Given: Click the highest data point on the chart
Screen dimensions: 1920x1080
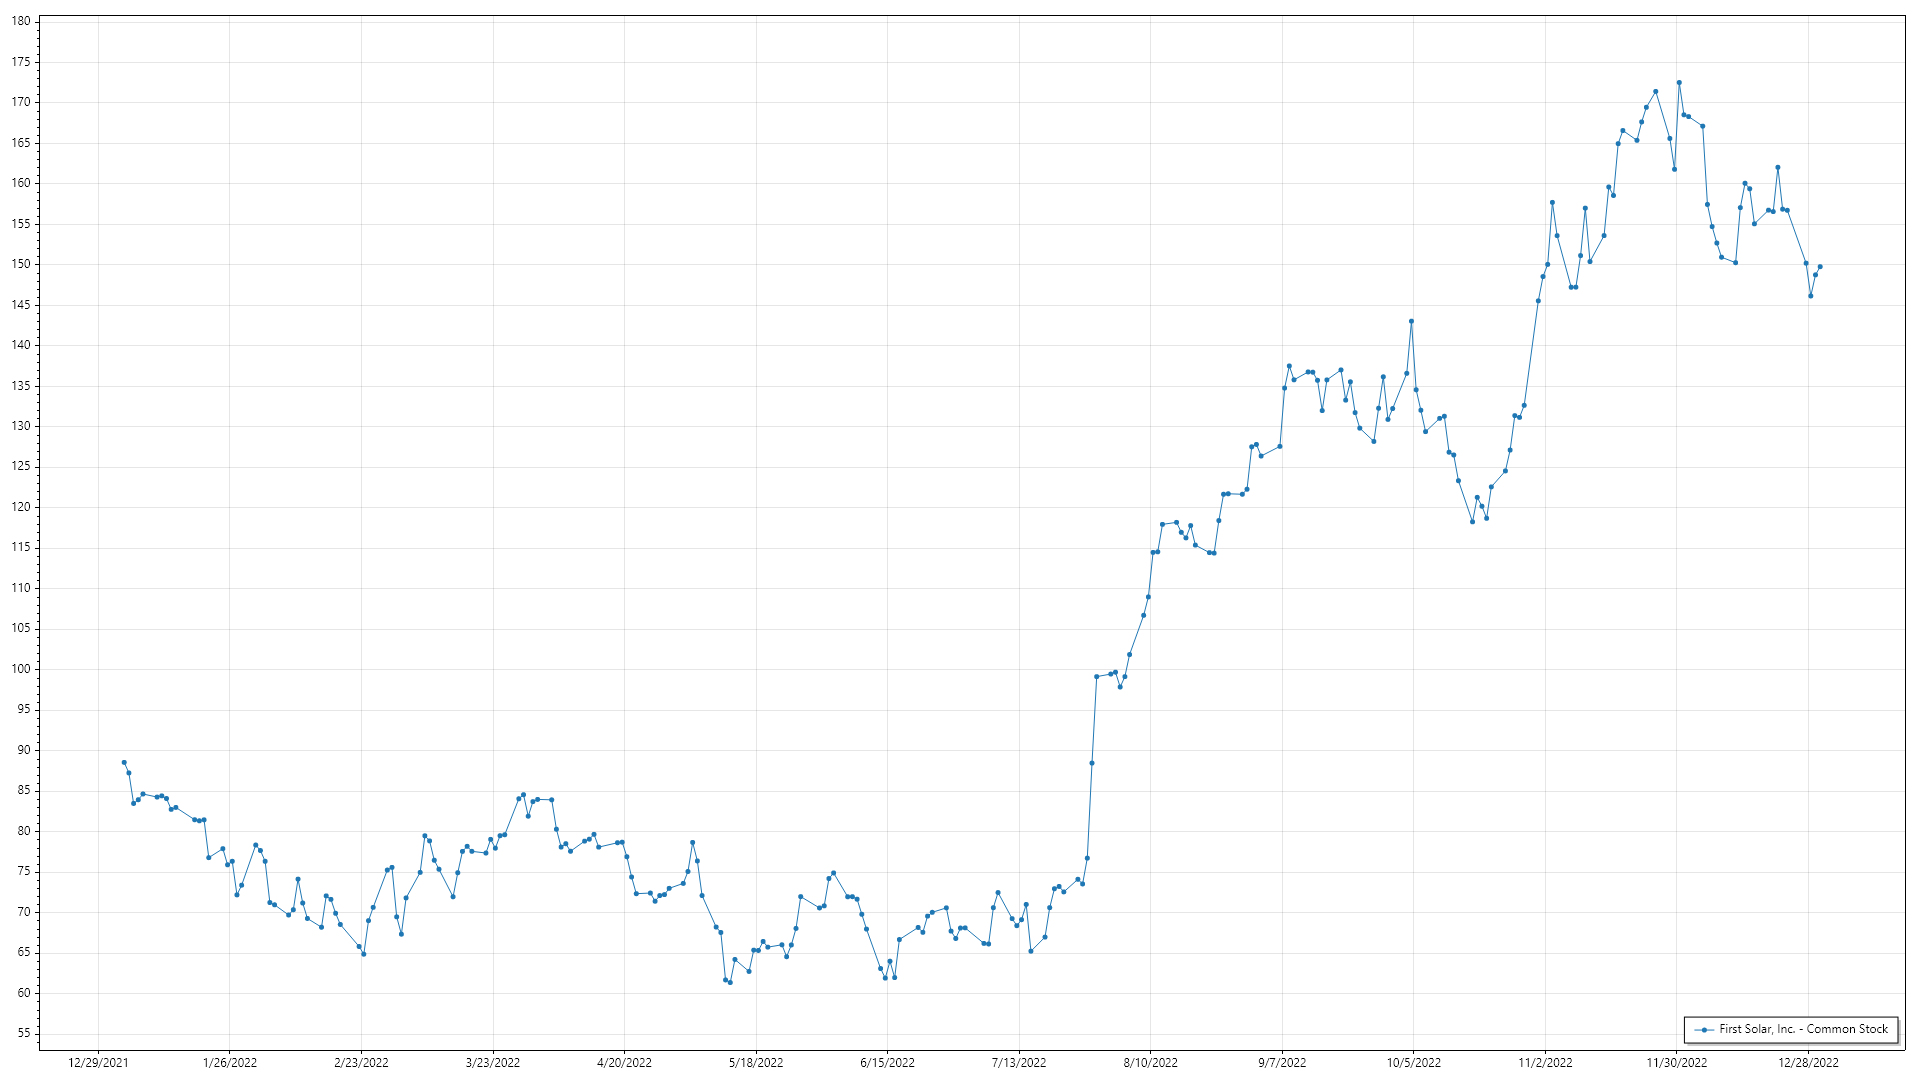Looking at the screenshot, I should (x=1679, y=83).
